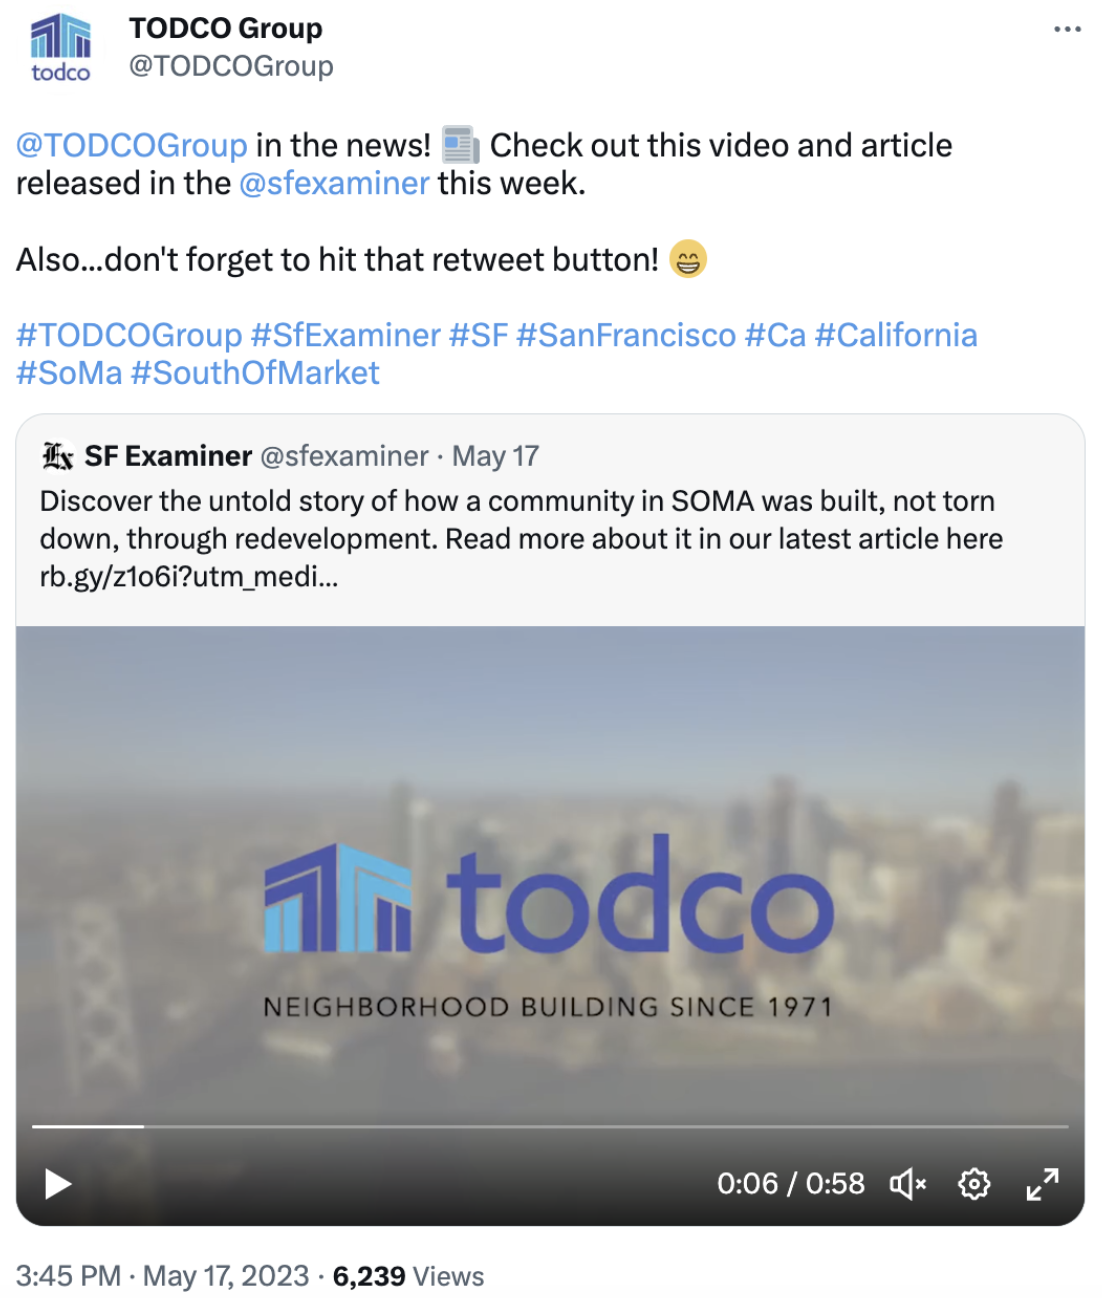This screenshot has height=1298, width=1102.
Task: Unmute the video with the speaker icon
Action: pos(908,1184)
